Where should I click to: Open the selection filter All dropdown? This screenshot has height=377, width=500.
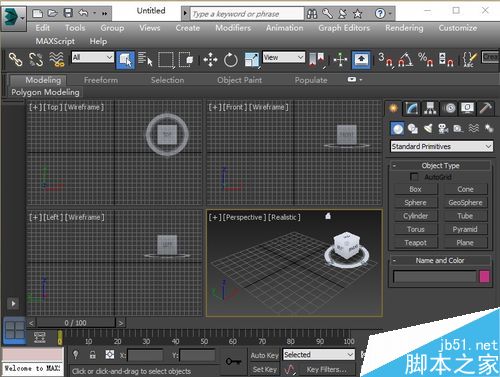point(92,57)
